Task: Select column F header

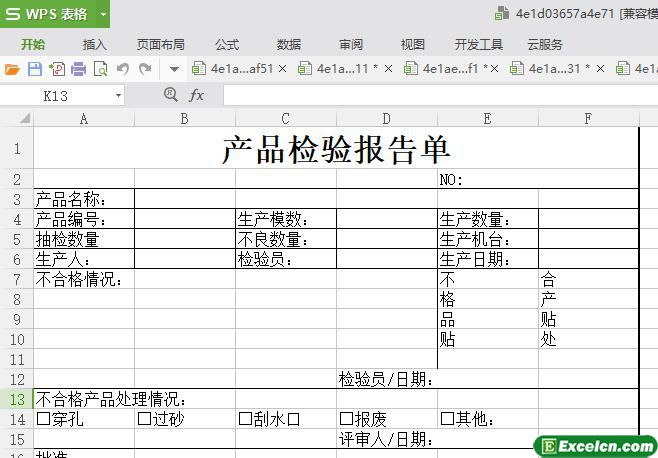Action: coord(588,119)
